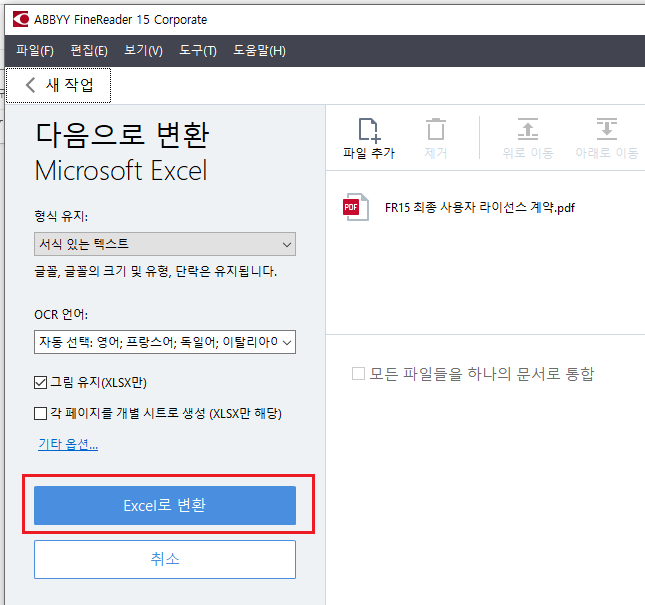Click the PDF icon of FR15 file

pyautogui.click(x=356, y=207)
